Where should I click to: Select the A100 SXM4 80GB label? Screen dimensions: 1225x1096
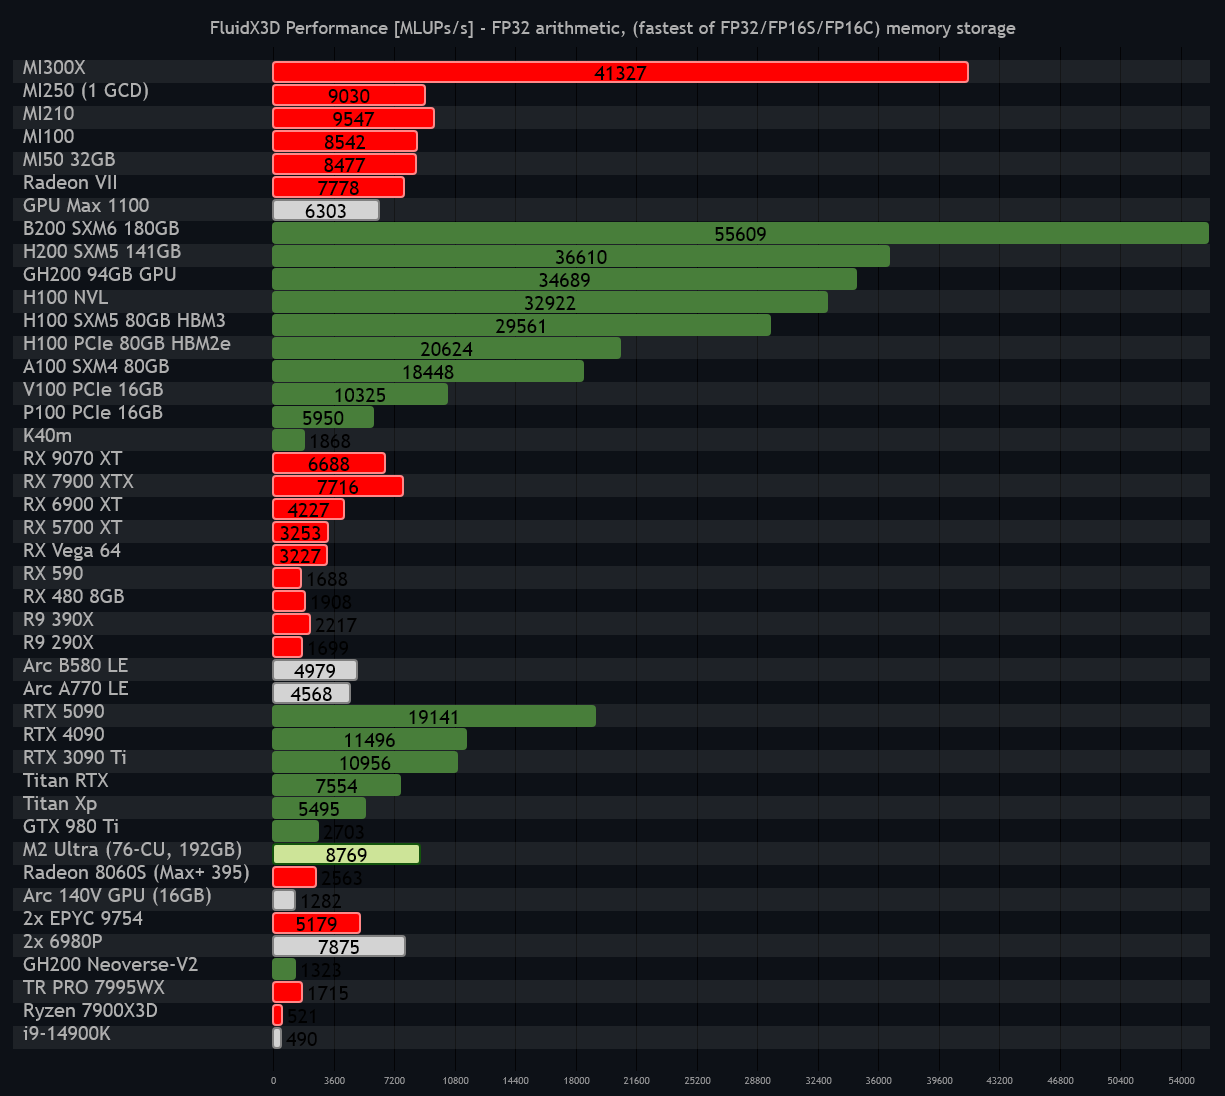click(x=96, y=367)
